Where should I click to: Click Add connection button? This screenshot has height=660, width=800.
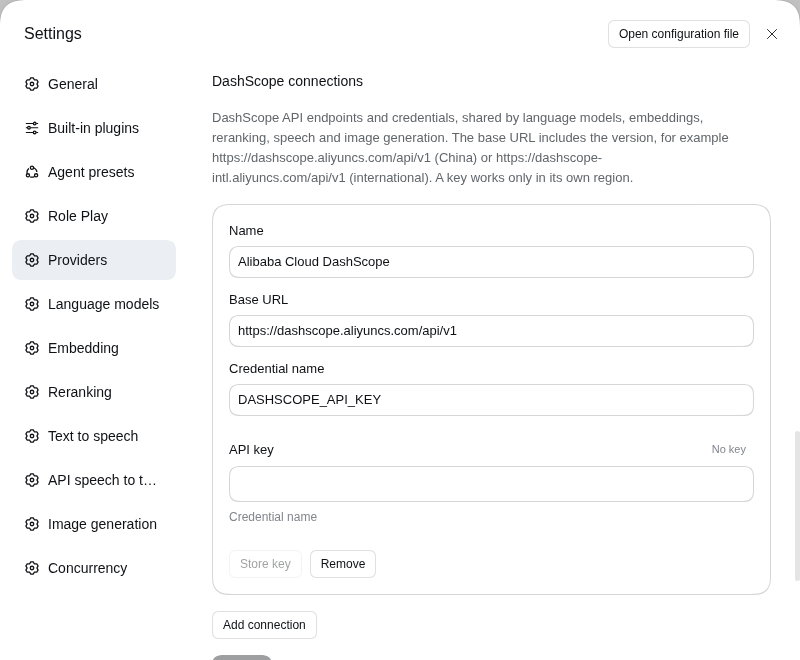click(x=264, y=625)
